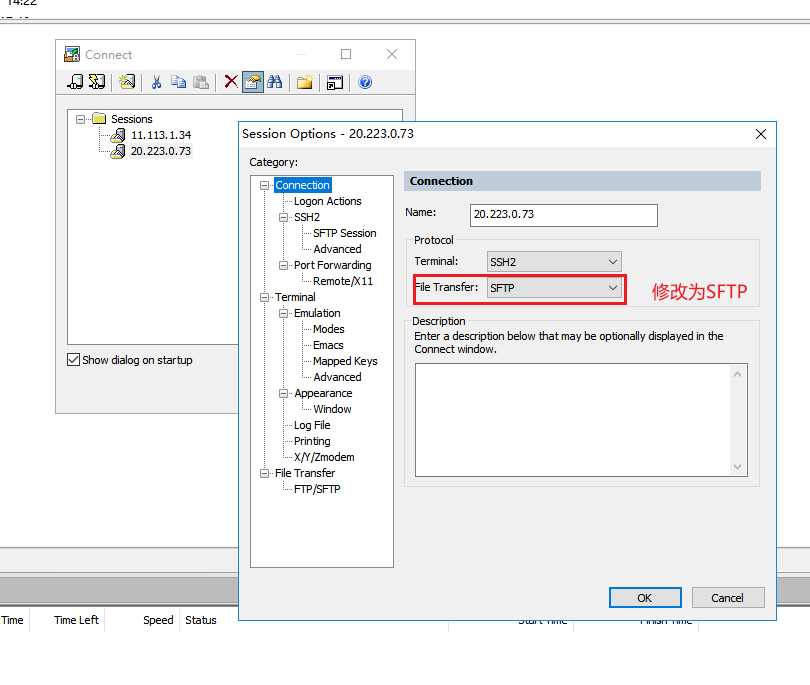Click the Cut scissors icon
810x685 pixels.
click(157, 82)
